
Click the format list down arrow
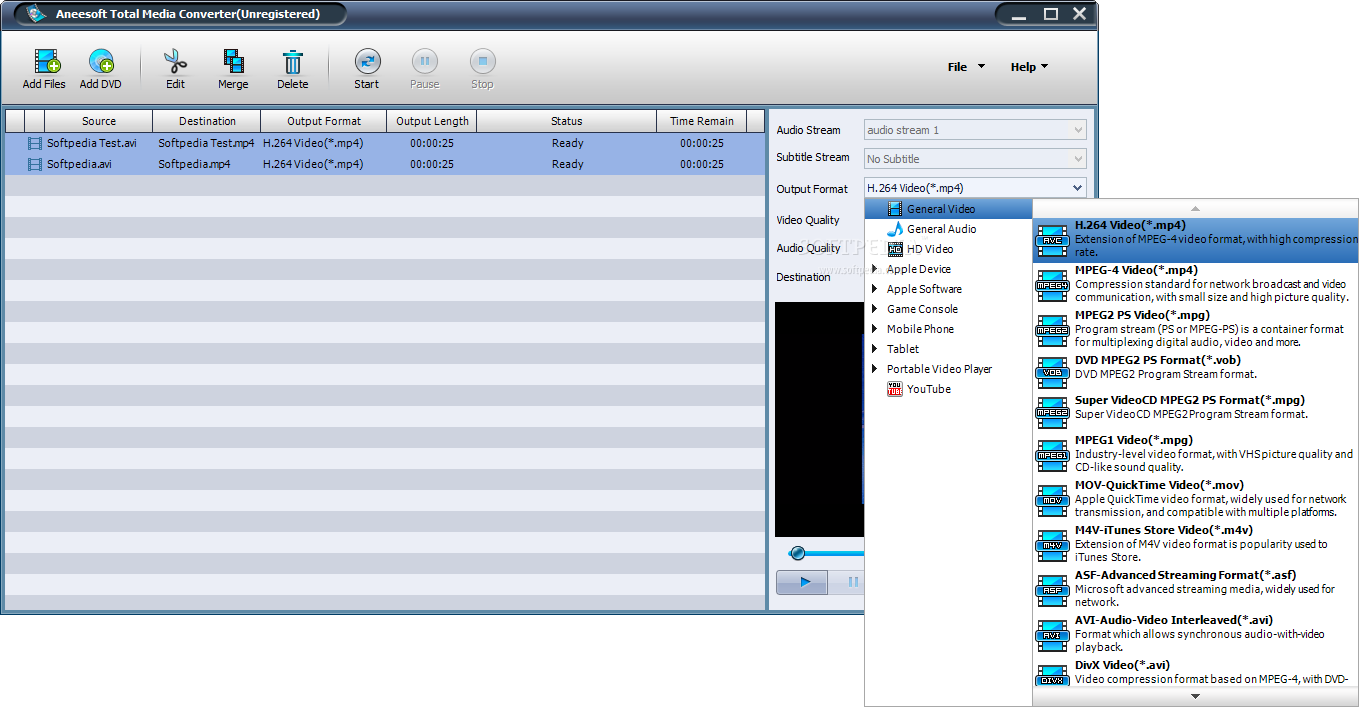1195,696
